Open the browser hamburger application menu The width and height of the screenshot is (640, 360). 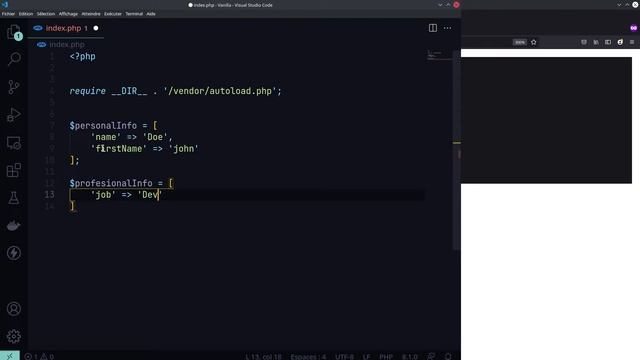click(632, 42)
